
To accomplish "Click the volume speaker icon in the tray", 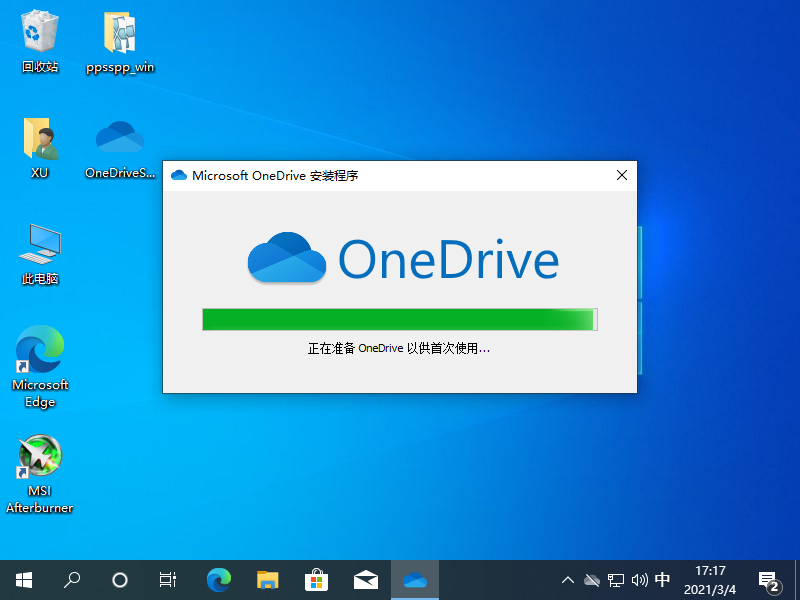I will click(x=640, y=580).
